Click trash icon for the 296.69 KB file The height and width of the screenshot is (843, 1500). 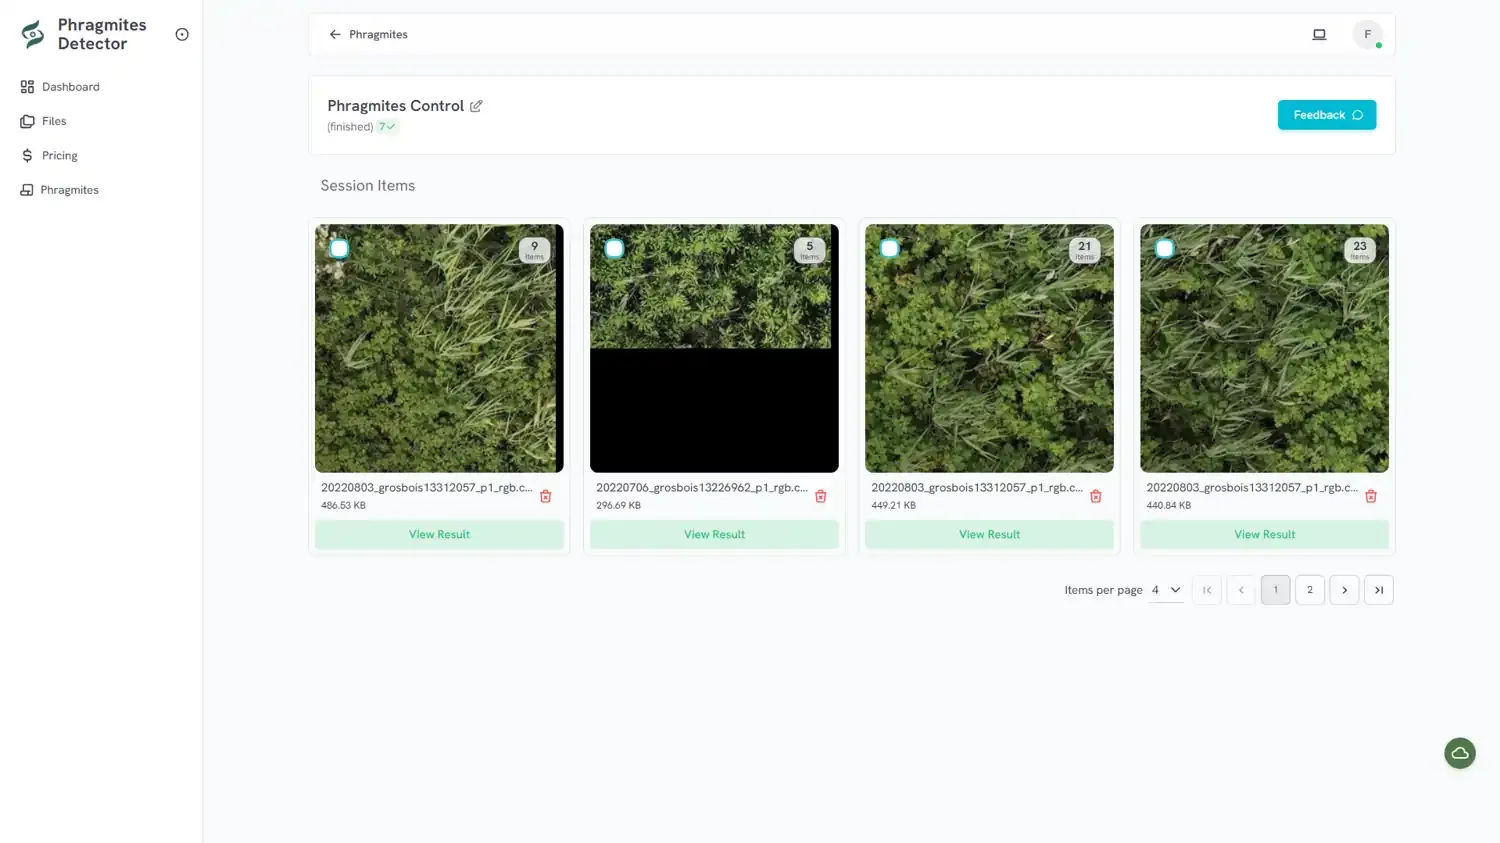[821, 496]
